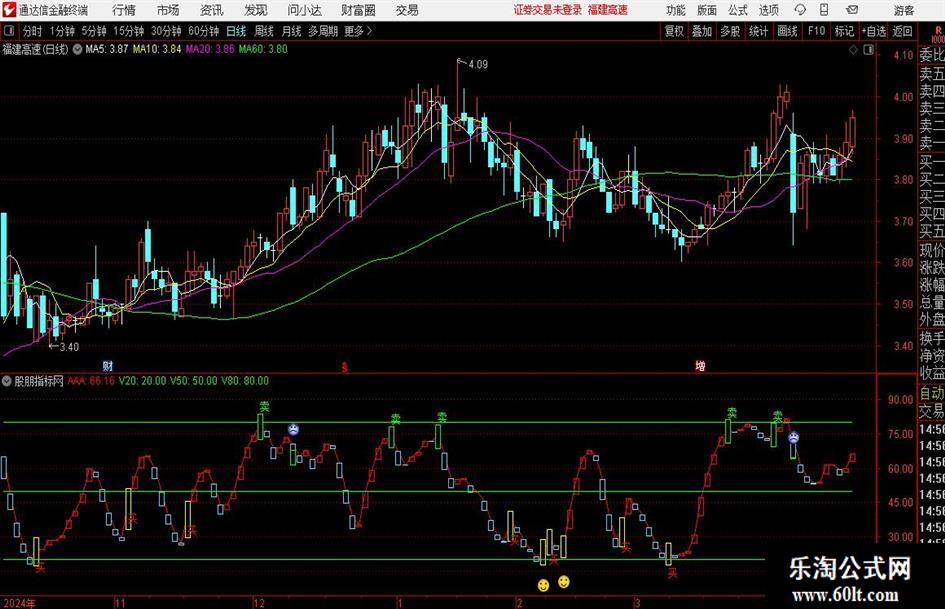Viewport: 945px width, 609px height.
Task: Click the right yellow smiley icon below the indicator
Action: [x=564, y=582]
